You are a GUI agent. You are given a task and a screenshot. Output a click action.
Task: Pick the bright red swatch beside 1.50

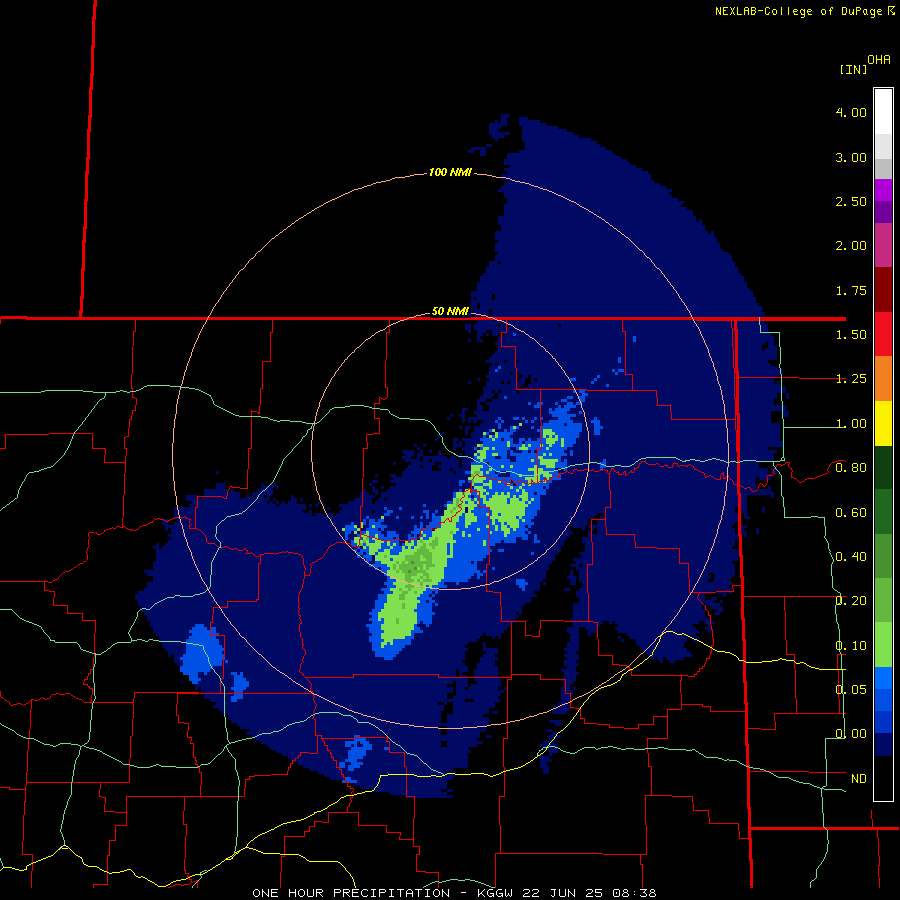(x=883, y=334)
